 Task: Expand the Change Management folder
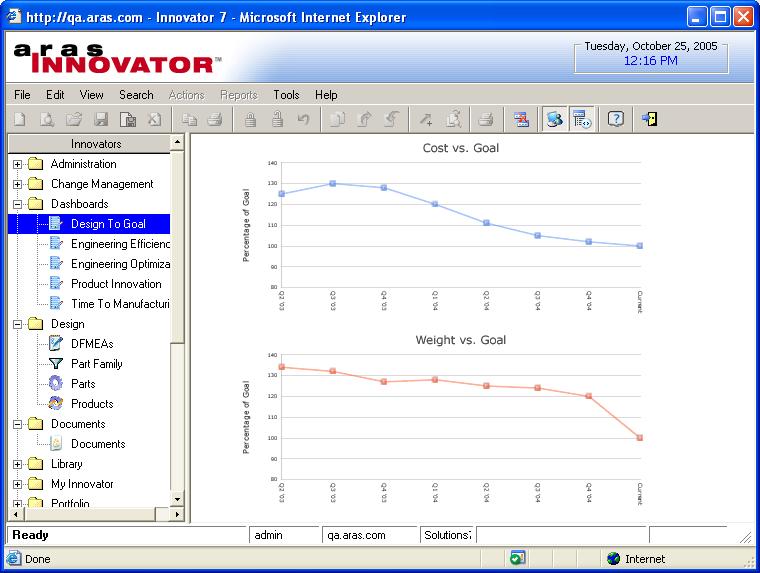point(17,184)
